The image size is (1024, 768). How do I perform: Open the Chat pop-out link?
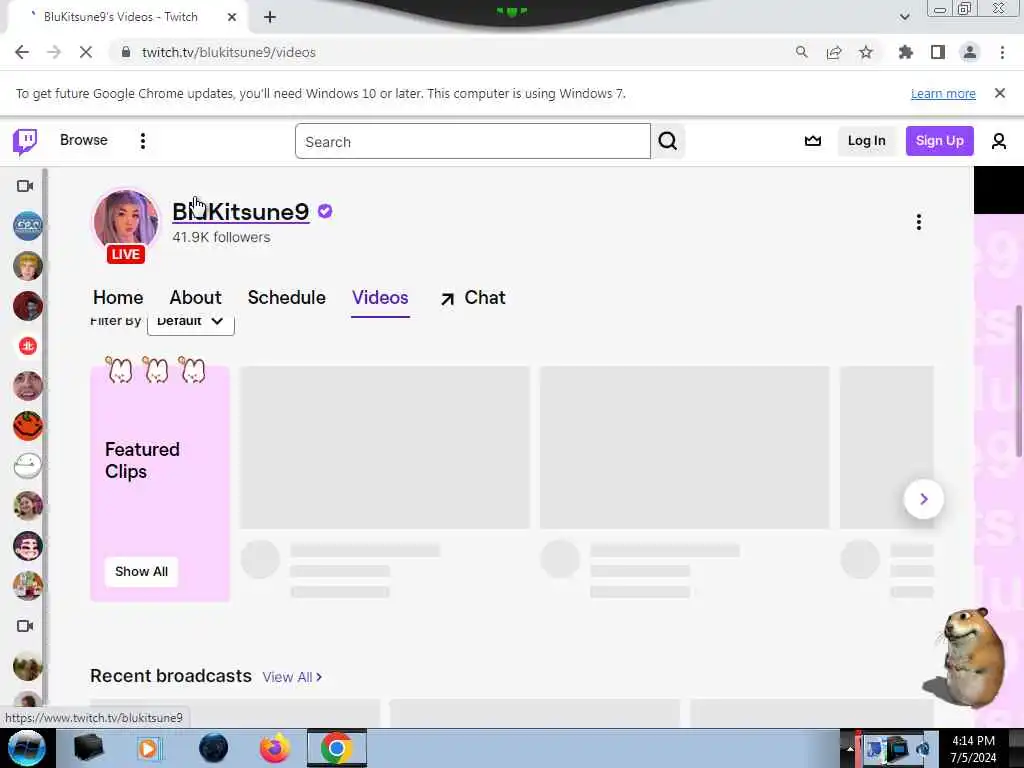(473, 298)
